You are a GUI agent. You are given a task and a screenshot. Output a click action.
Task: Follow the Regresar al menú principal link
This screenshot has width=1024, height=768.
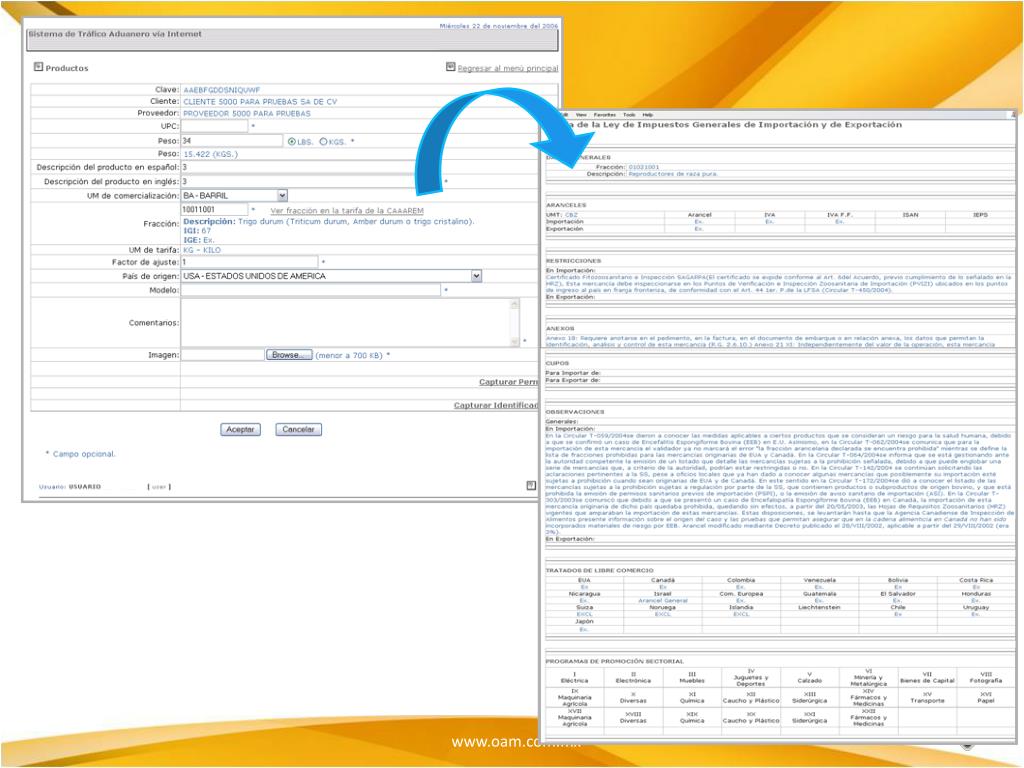(507, 68)
